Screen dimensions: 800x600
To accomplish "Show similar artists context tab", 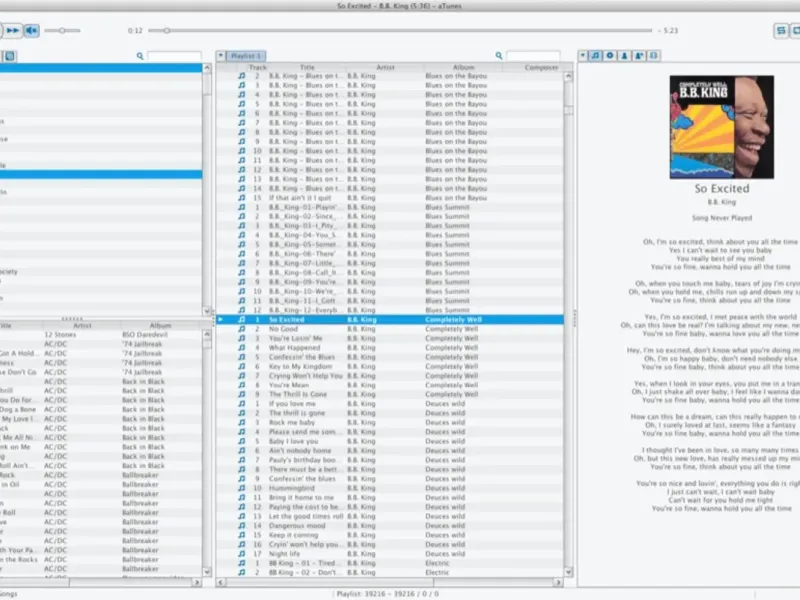I will tap(639, 56).
